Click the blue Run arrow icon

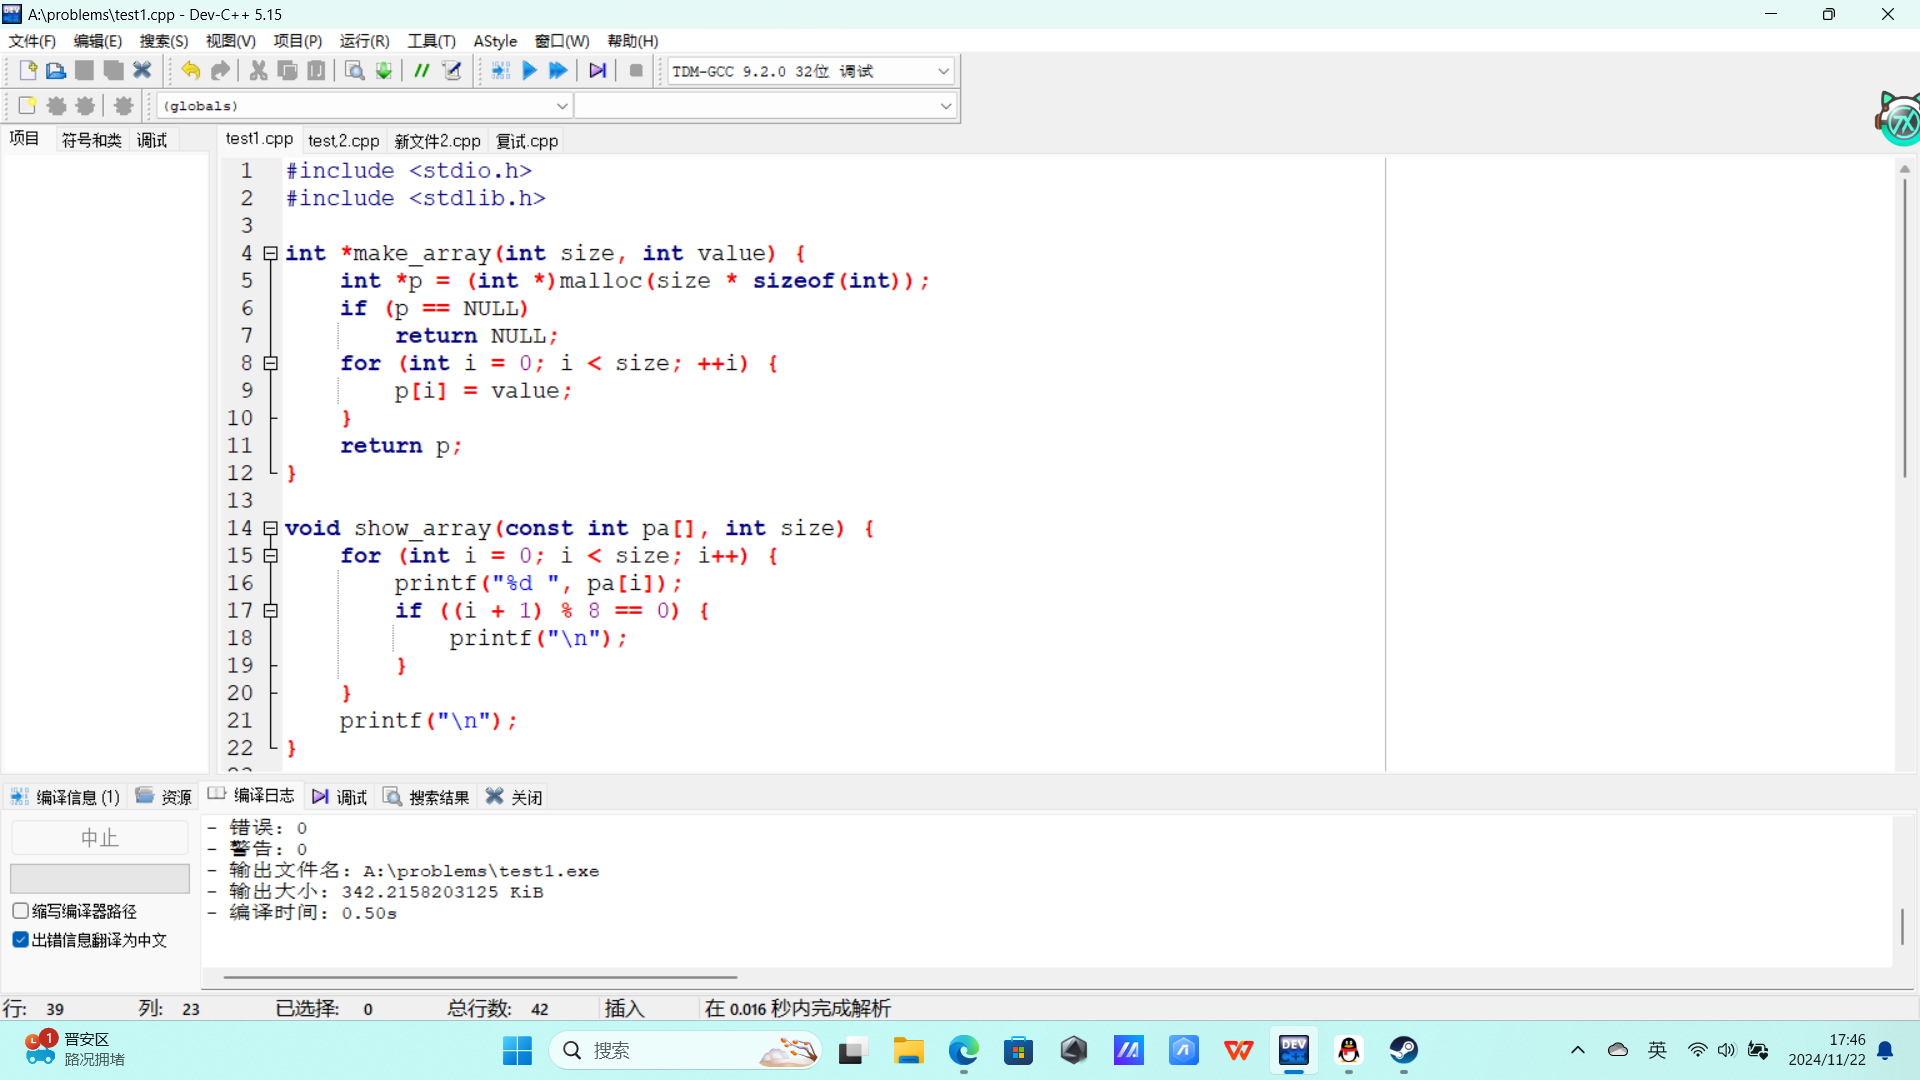pos(530,71)
